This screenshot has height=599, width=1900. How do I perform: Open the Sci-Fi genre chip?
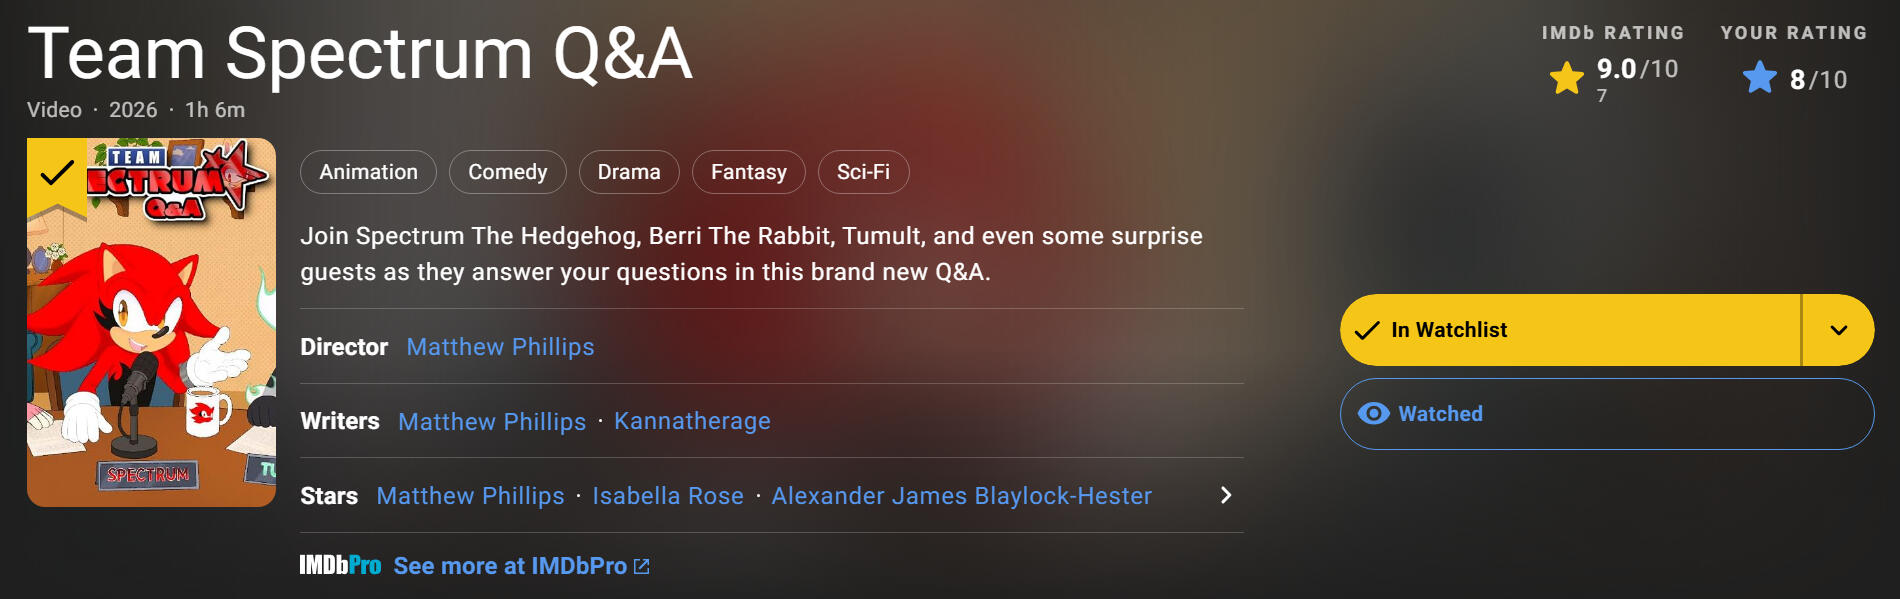pos(863,172)
